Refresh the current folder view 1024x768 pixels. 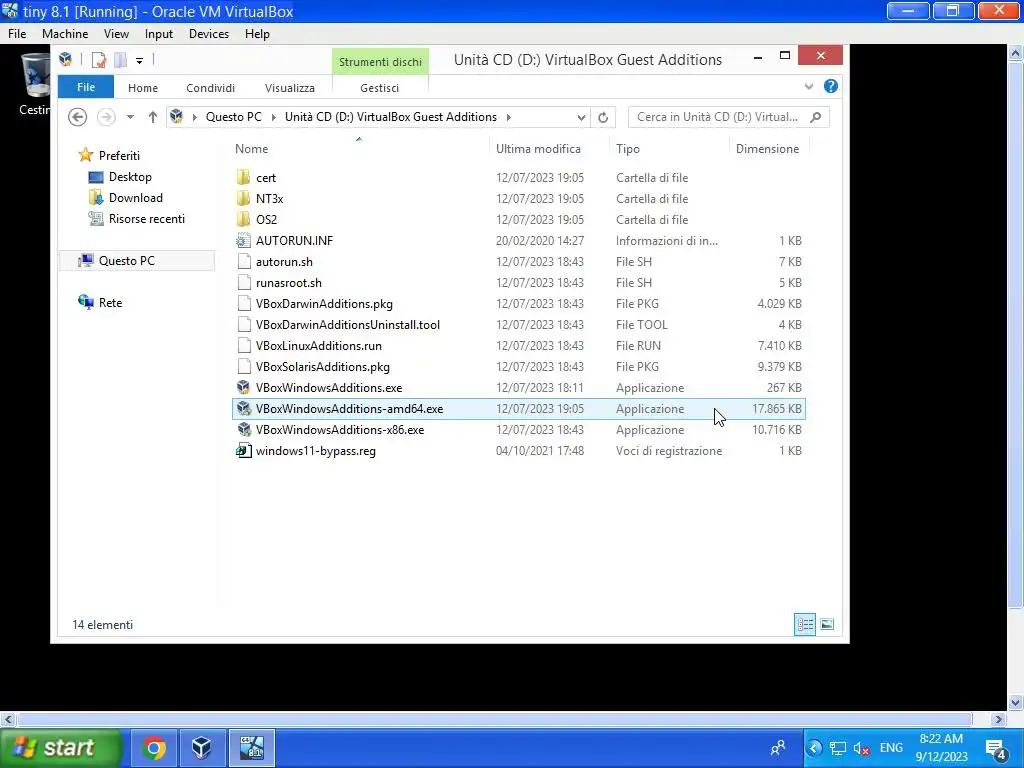tap(603, 117)
